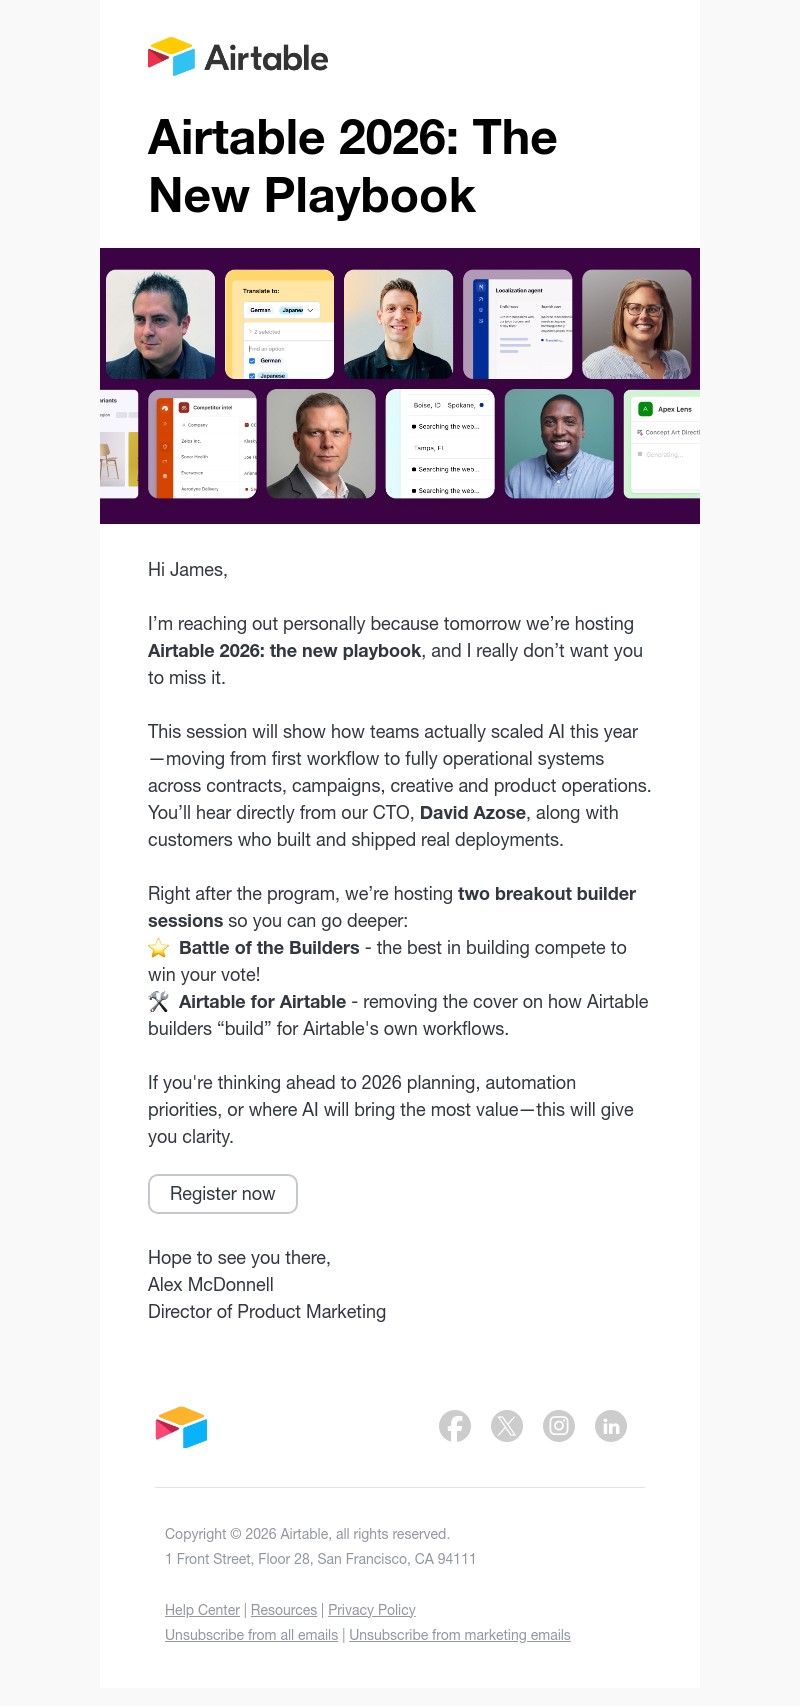Open Airtable's Facebook page via footer icon
The height and width of the screenshot is (1706, 800).
coord(455,1426)
